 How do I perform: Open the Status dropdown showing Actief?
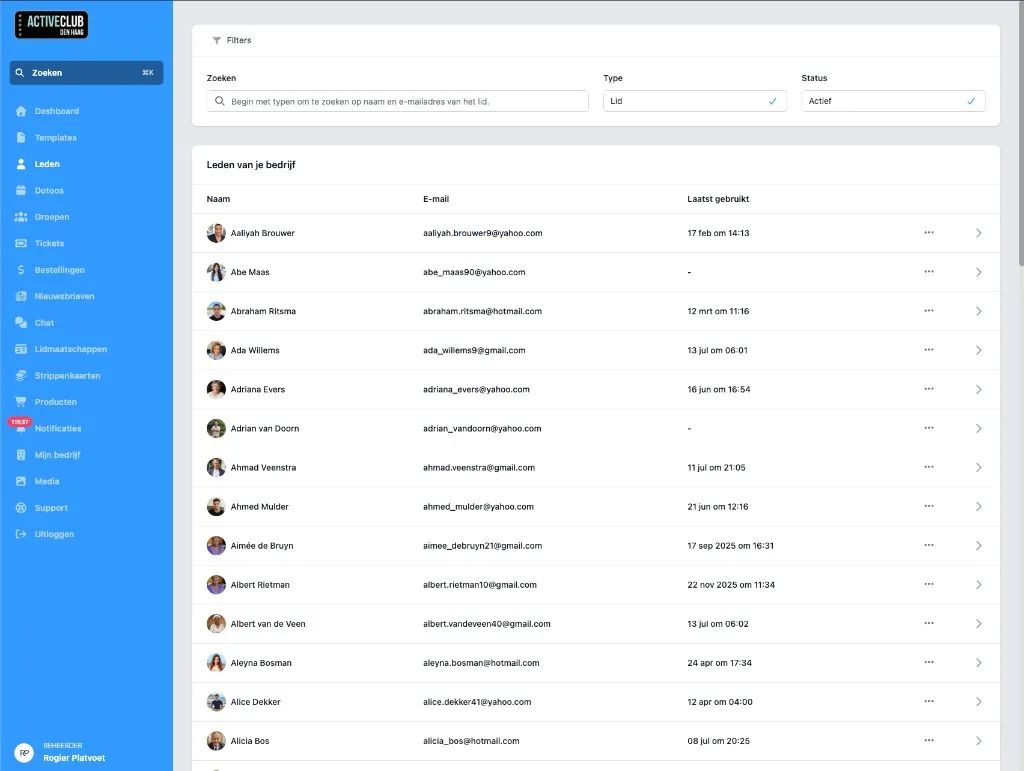point(893,101)
